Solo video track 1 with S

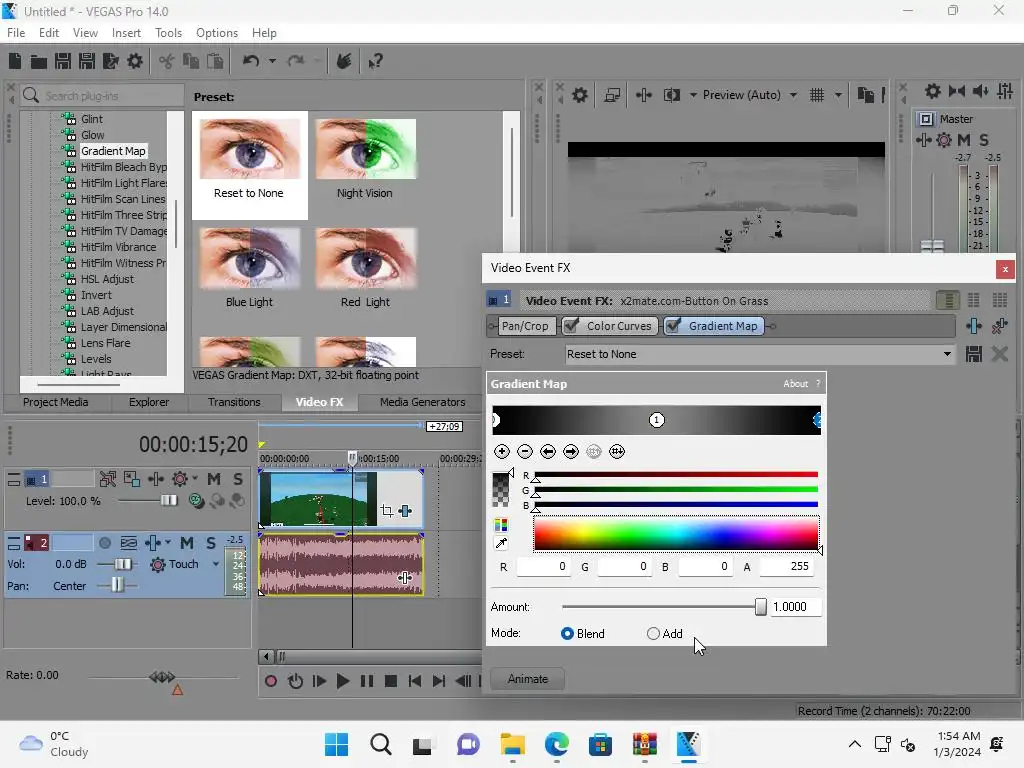[x=238, y=479]
